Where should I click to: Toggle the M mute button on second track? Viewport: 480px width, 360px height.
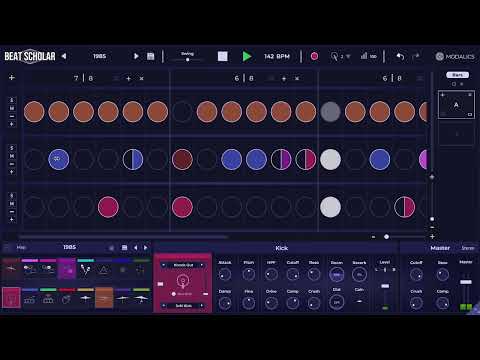pos(12,156)
